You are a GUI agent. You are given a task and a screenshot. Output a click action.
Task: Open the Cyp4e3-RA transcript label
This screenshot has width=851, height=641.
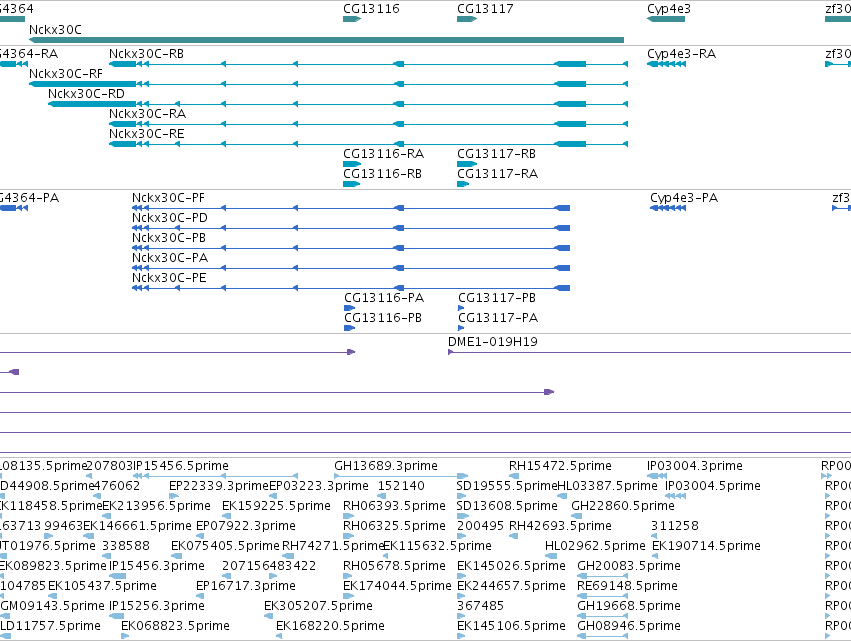pyautogui.click(x=682, y=54)
